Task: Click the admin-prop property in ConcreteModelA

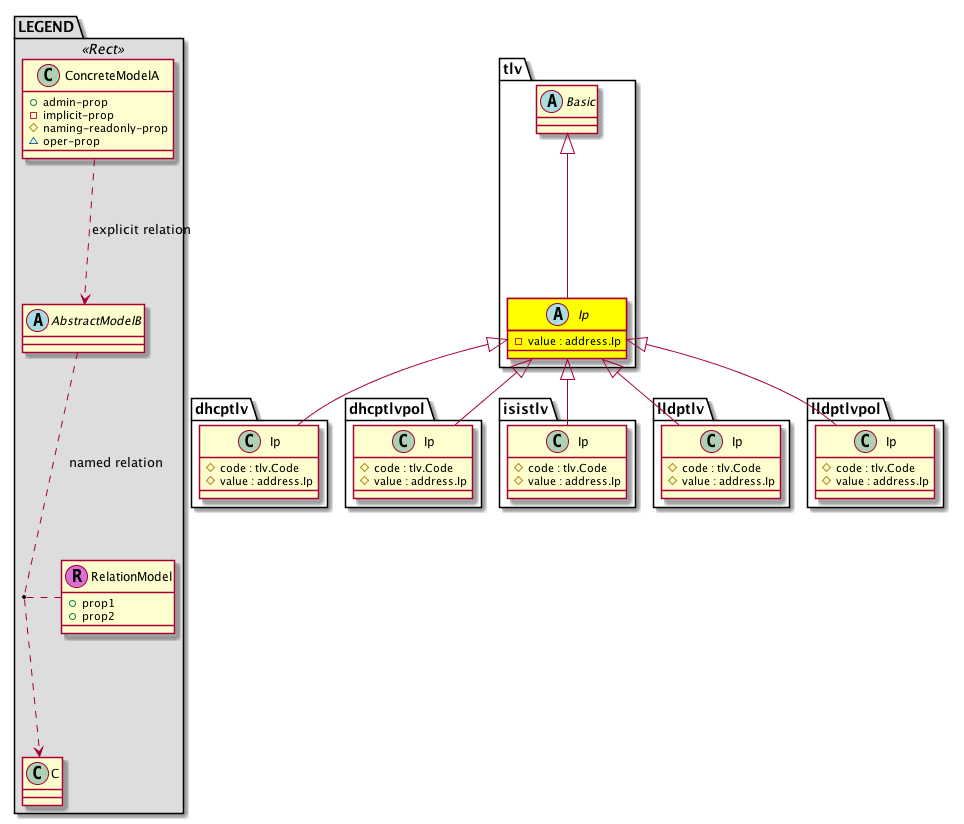Action: pos(81,102)
